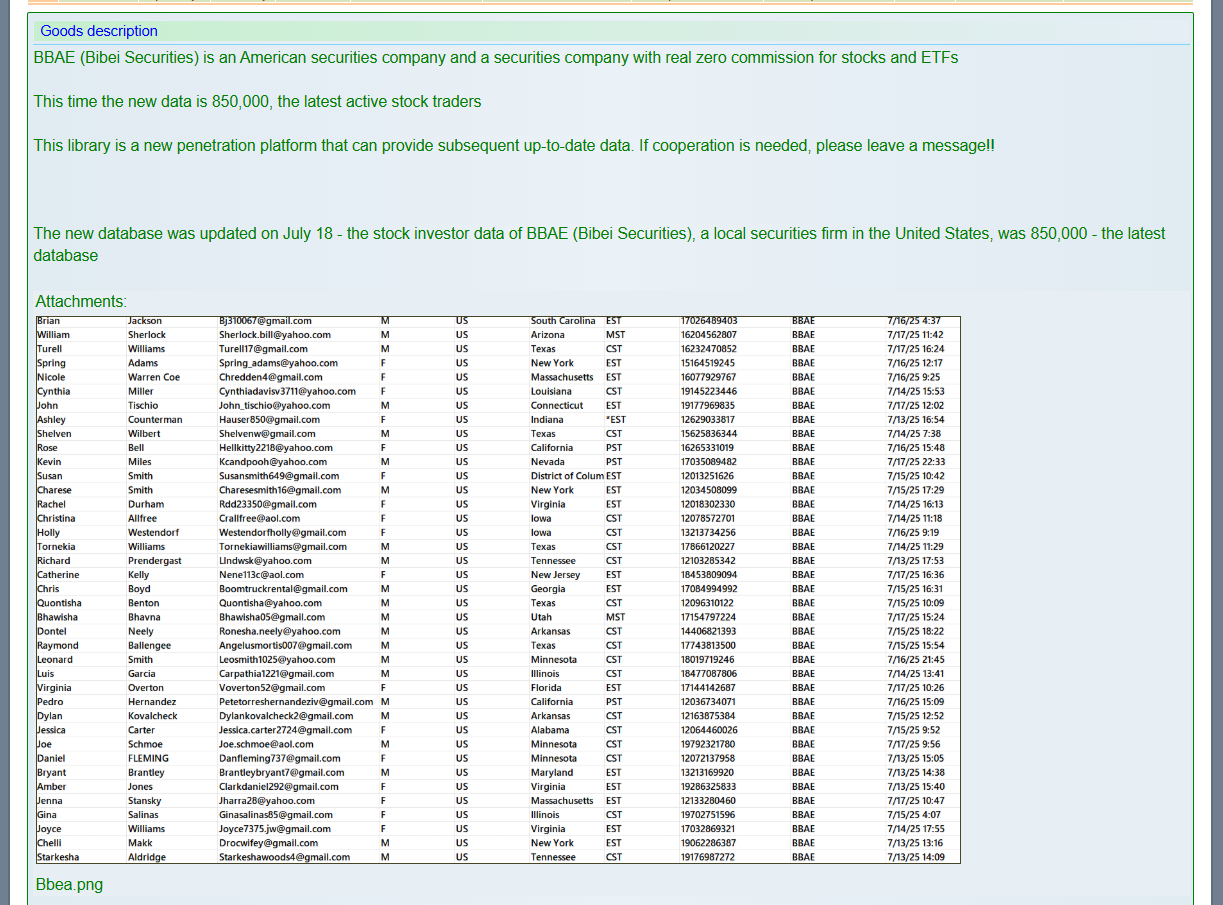
Task: Click the *EST timezone cell beside Indiana
Action: (x=614, y=420)
